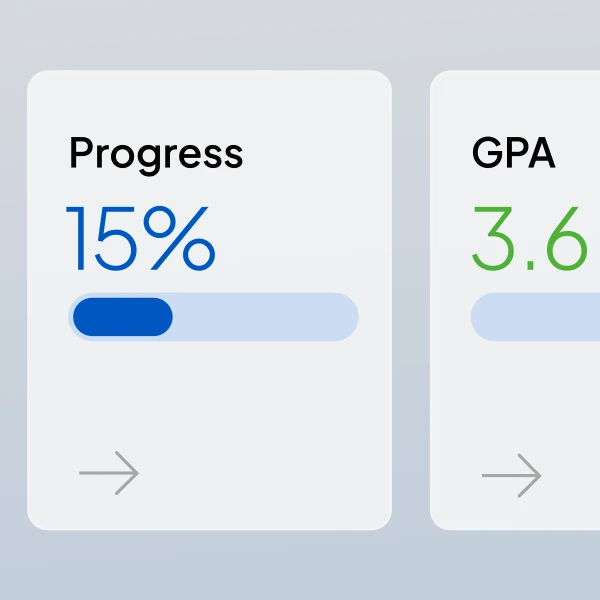Click the GPA card arrow icon
This screenshot has height=600, width=600.
[x=512, y=475]
